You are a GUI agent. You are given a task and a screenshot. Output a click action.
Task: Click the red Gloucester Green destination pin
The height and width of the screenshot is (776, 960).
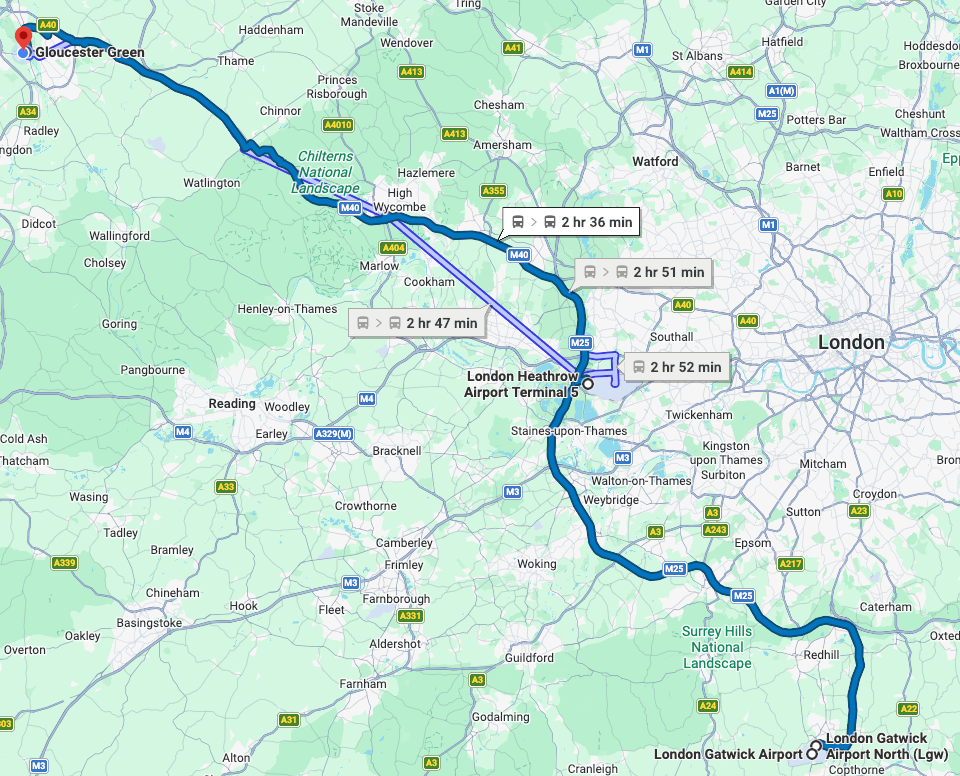(23, 37)
